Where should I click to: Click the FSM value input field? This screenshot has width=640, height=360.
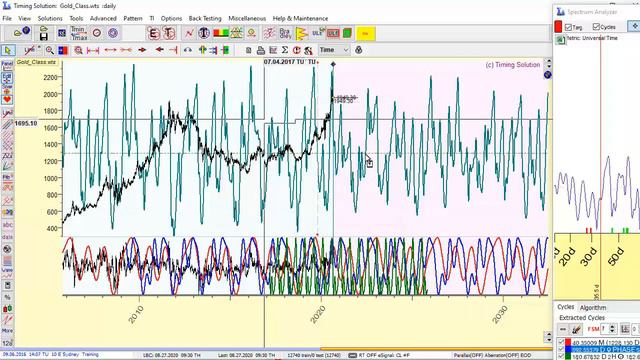[604, 329]
